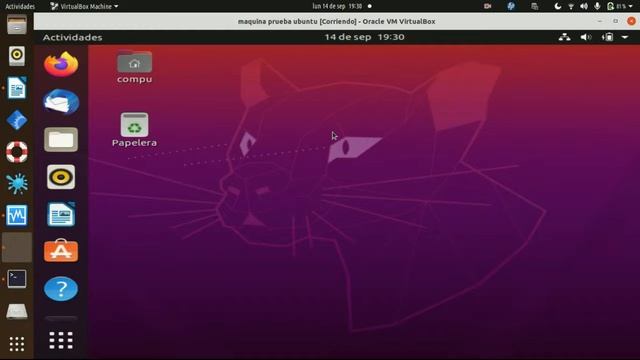The height and width of the screenshot is (360, 640).
Task: Launch Rhythmbox in the guest dock
Action: [x=61, y=177]
